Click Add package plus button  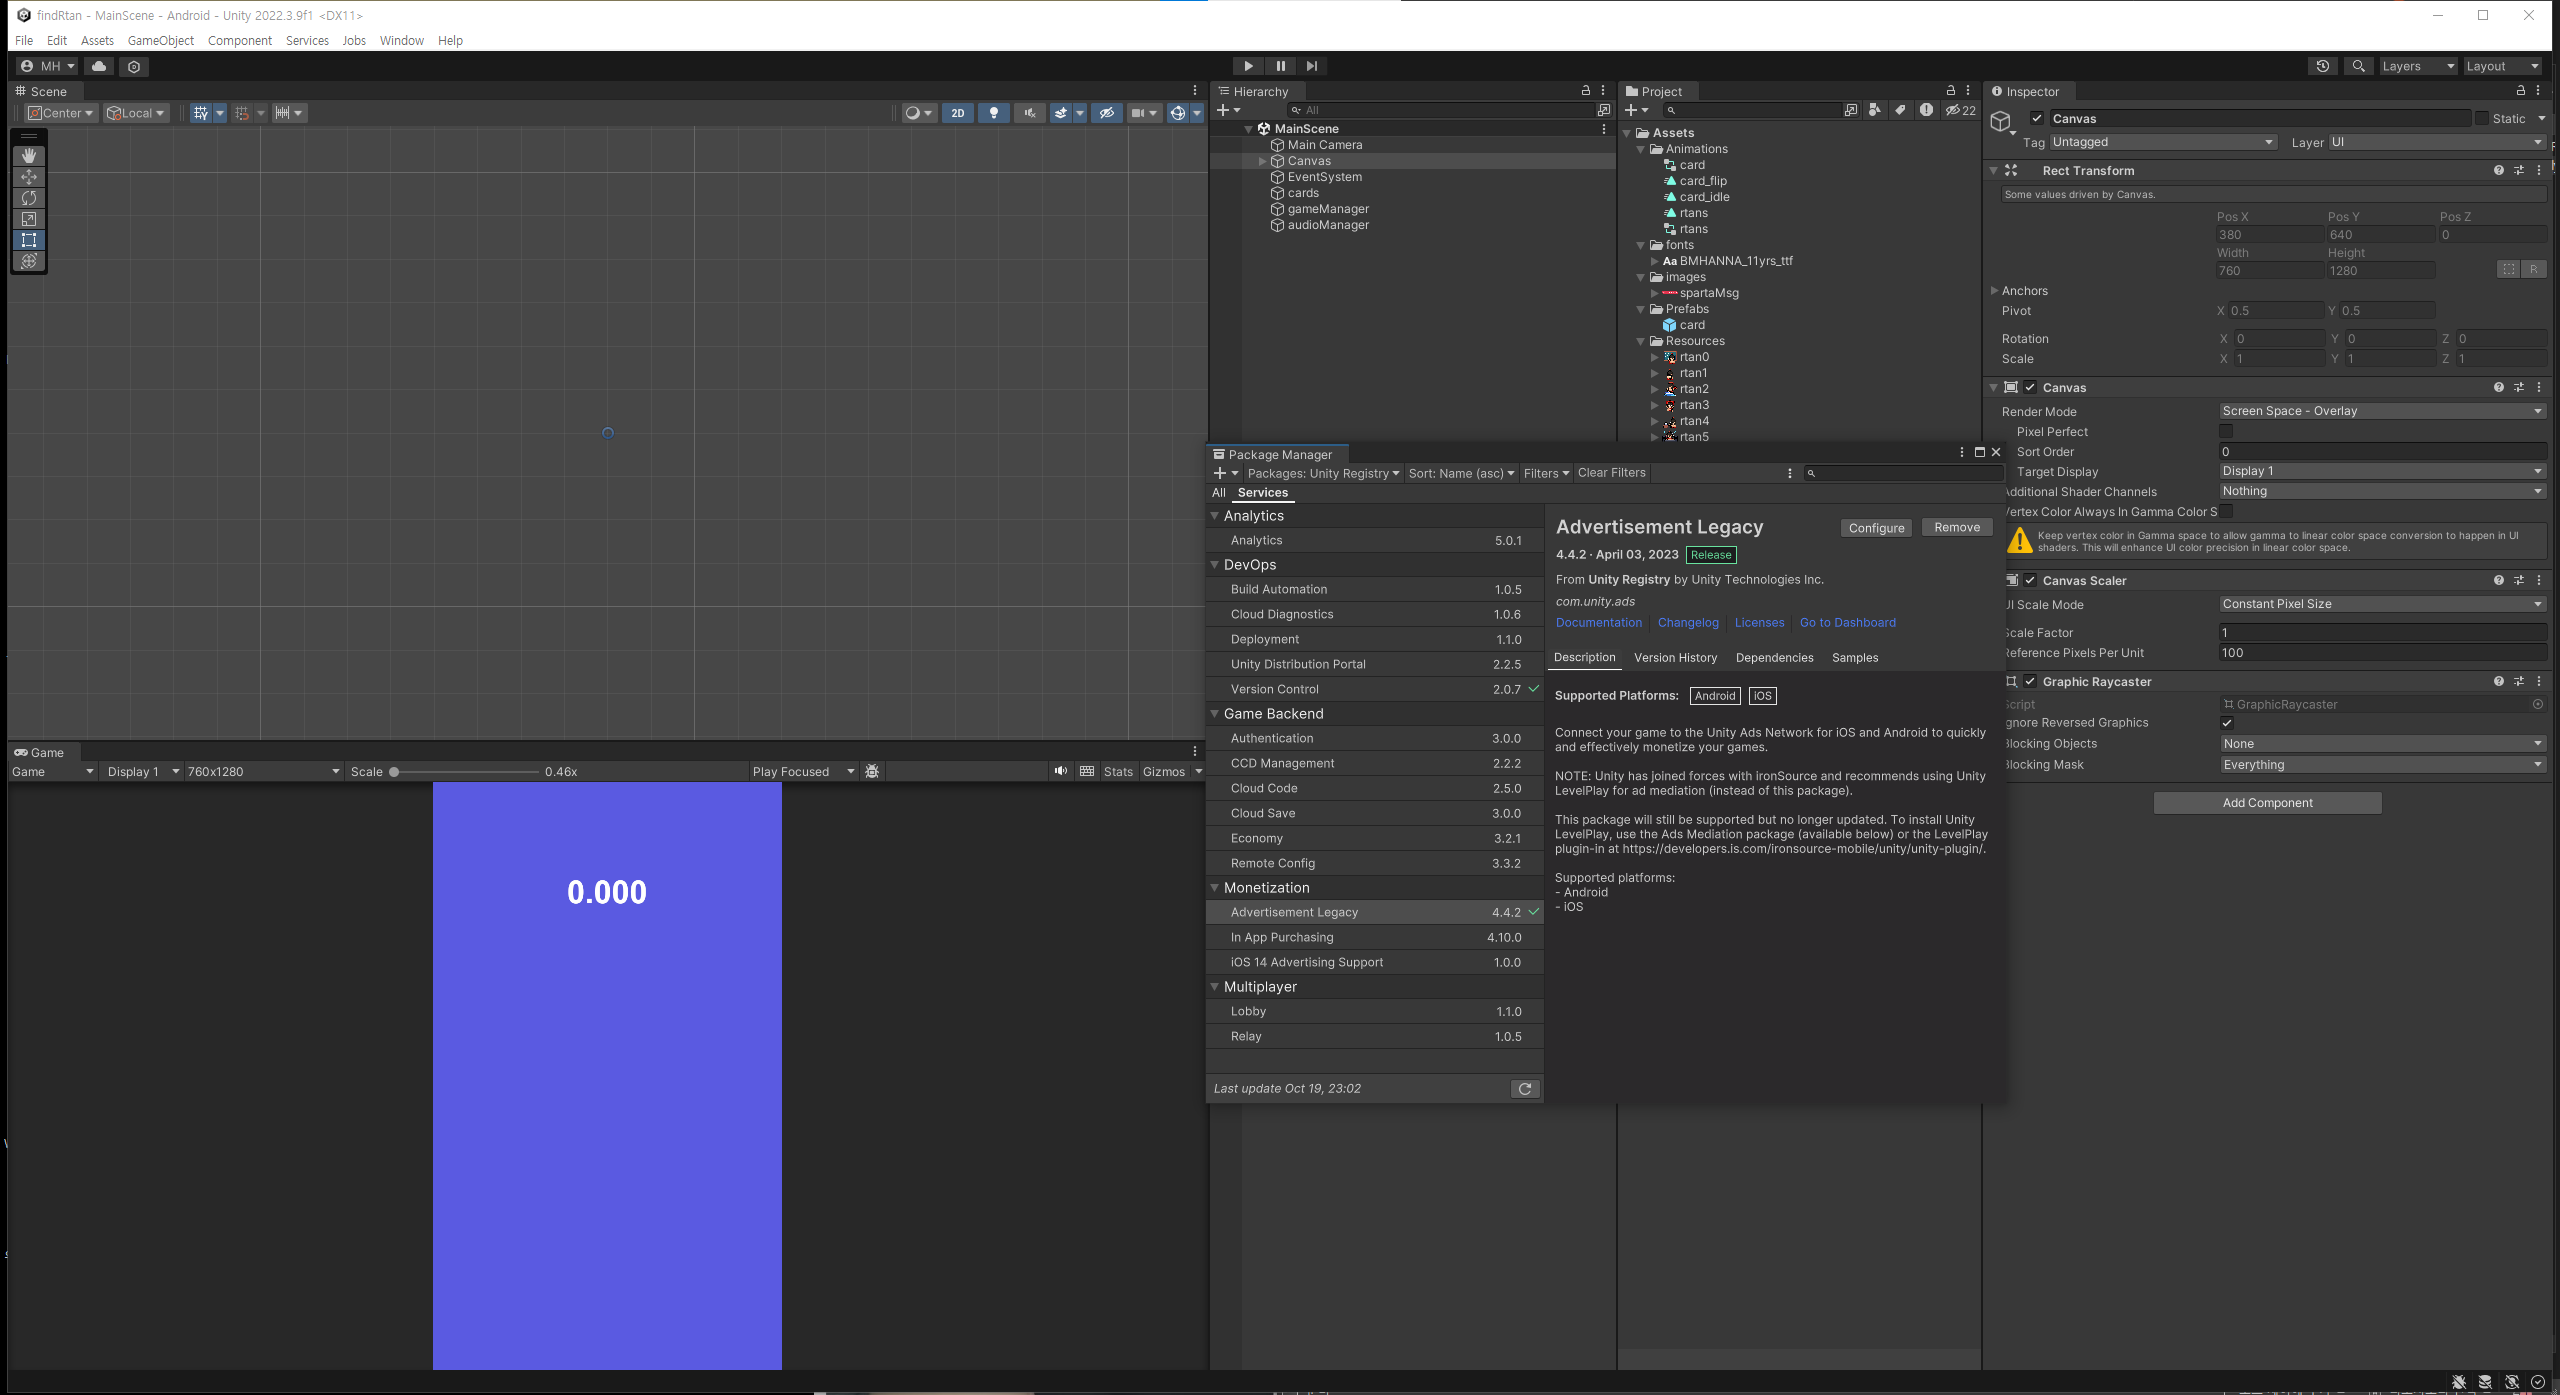(1226, 473)
